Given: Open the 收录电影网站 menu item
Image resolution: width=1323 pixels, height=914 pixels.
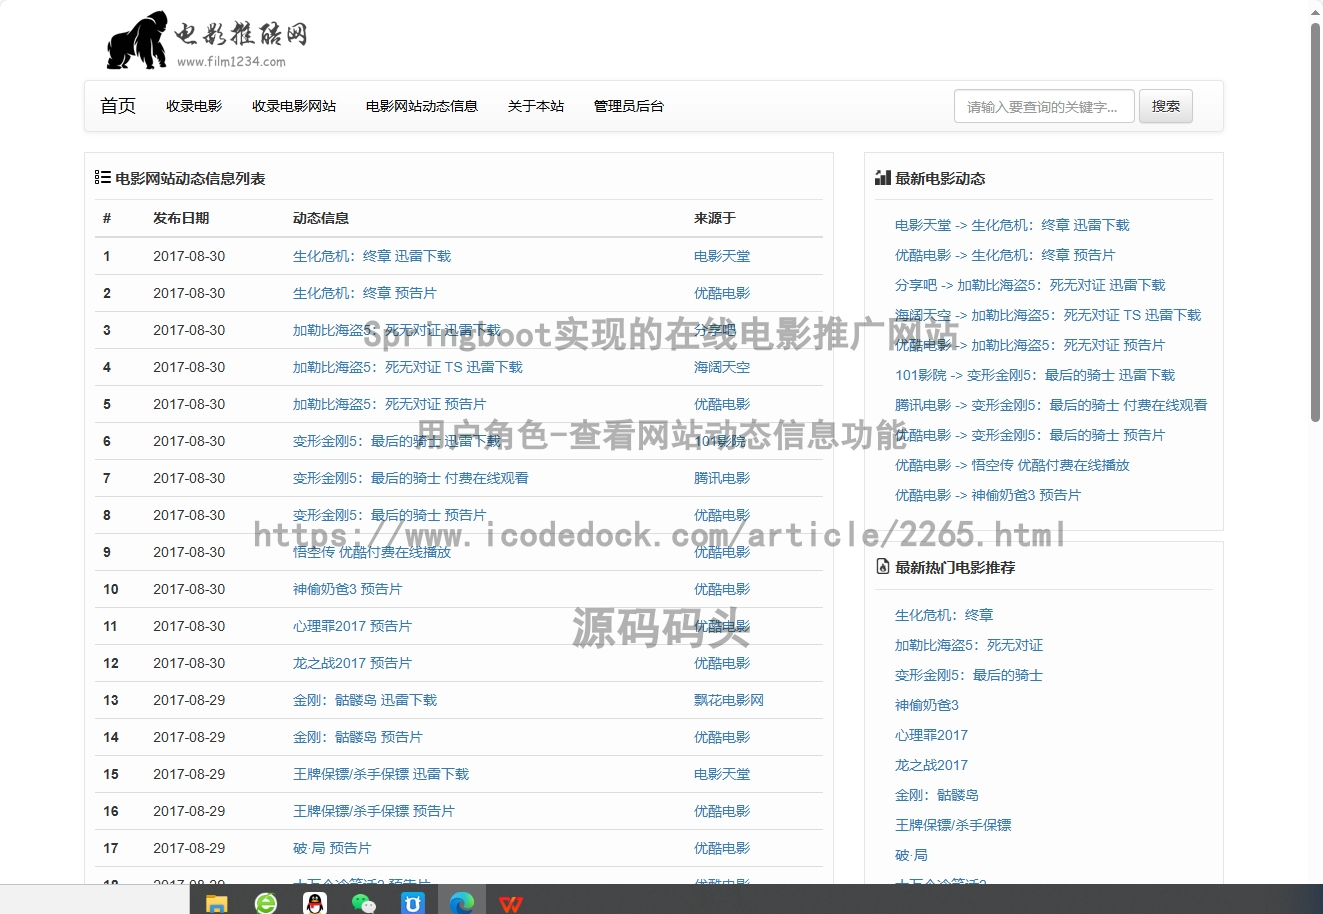Looking at the screenshot, I should (x=294, y=106).
